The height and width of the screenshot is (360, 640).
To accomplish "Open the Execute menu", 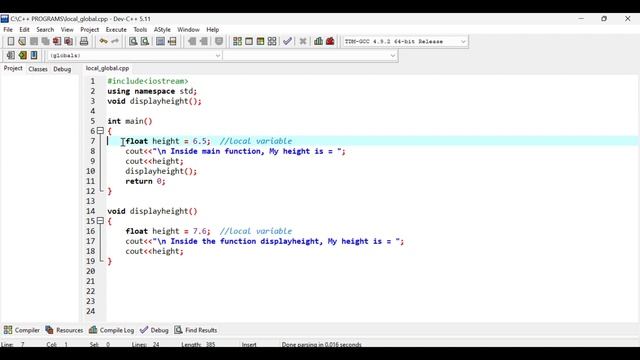I will click(x=116, y=29).
